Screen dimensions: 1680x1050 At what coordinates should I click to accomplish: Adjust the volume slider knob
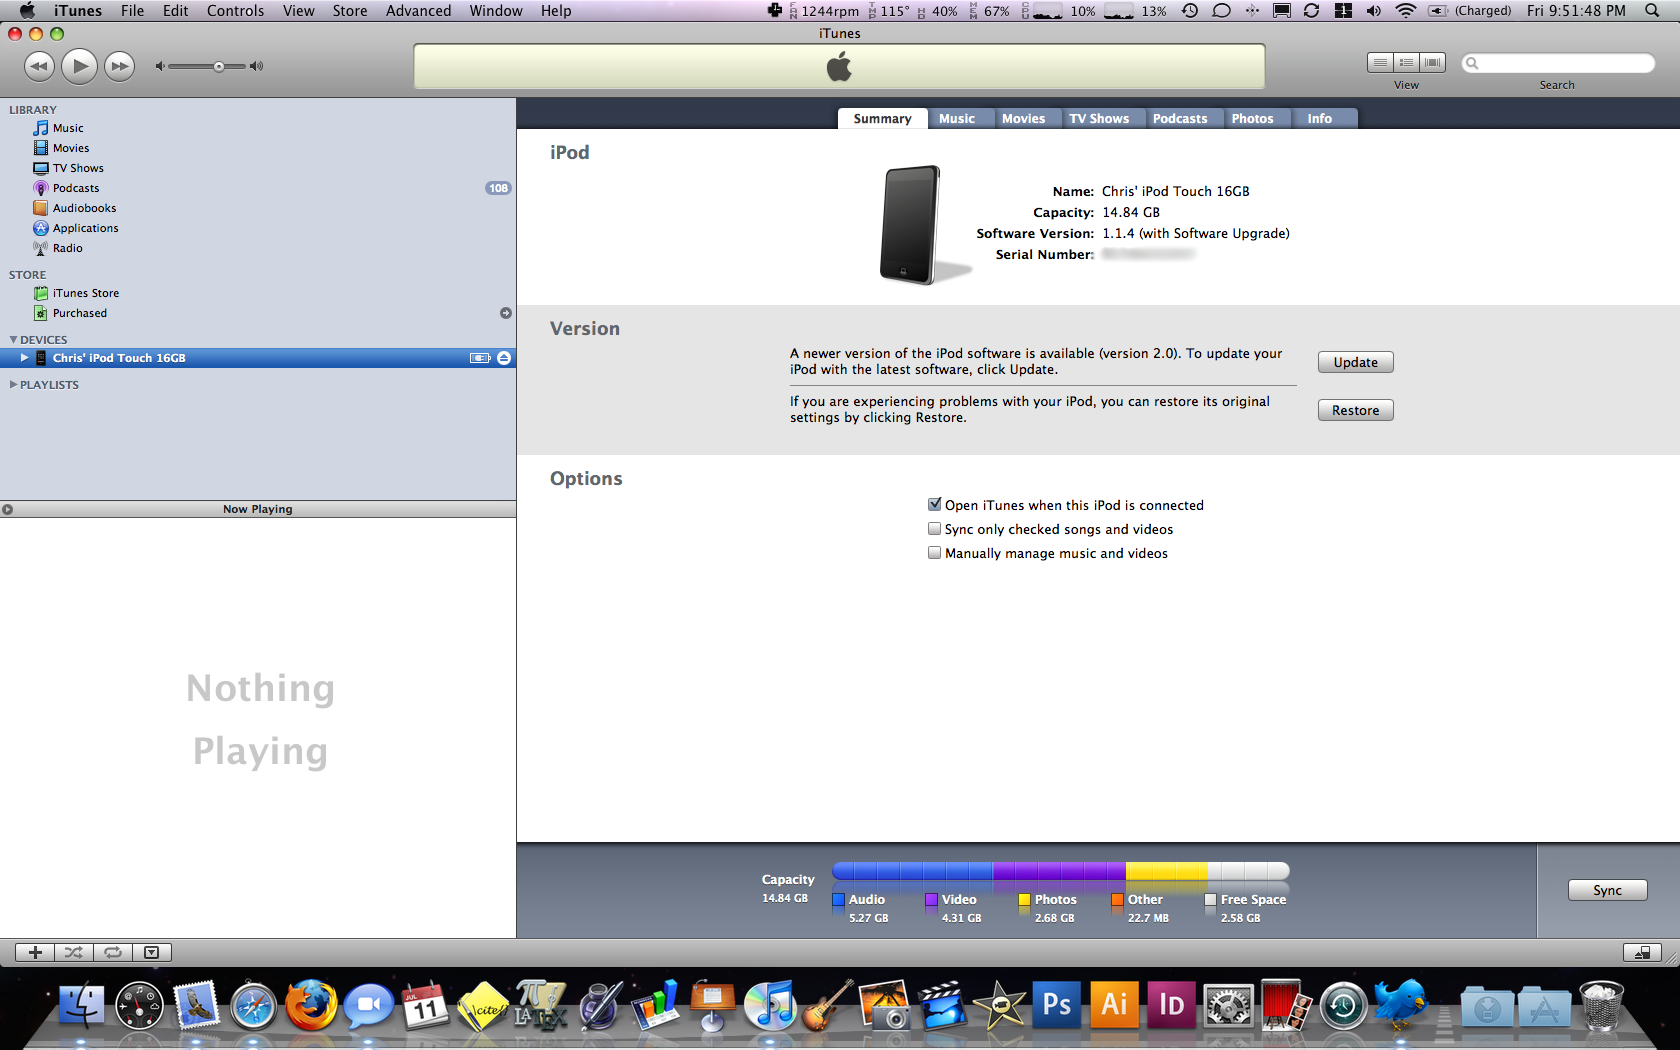pos(219,66)
